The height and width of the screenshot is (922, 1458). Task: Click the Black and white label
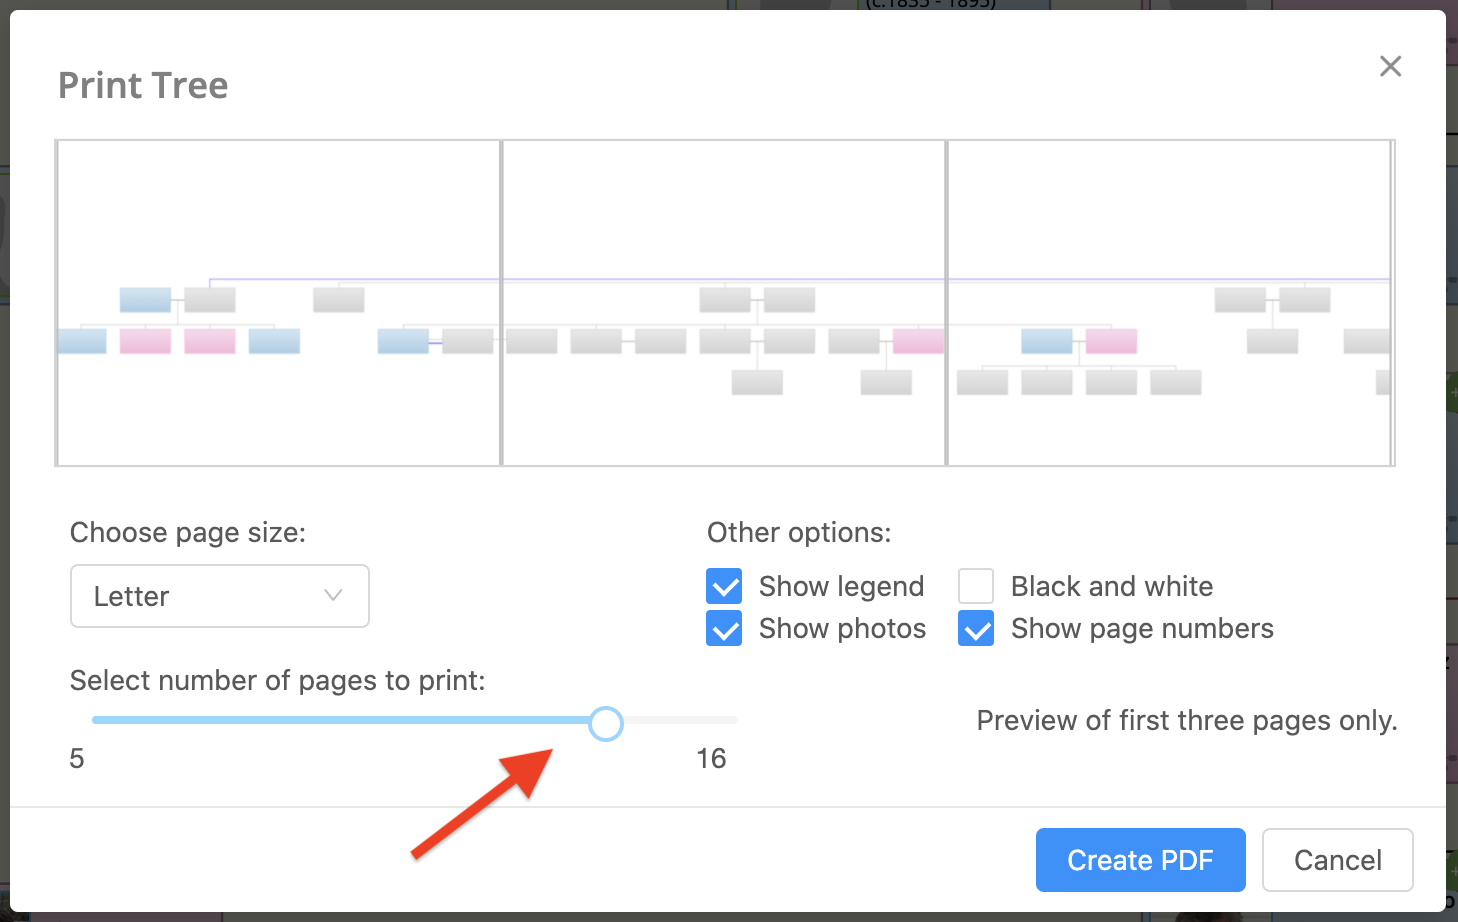[x=1111, y=586]
